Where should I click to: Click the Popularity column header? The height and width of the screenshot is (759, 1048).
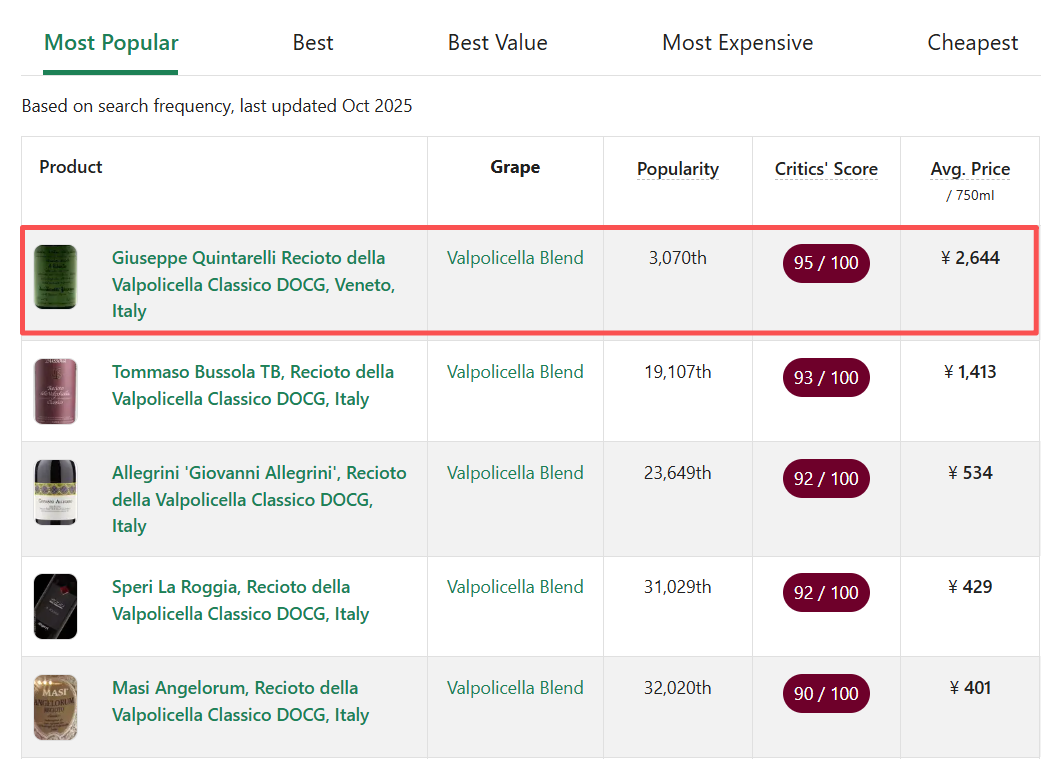point(678,169)
